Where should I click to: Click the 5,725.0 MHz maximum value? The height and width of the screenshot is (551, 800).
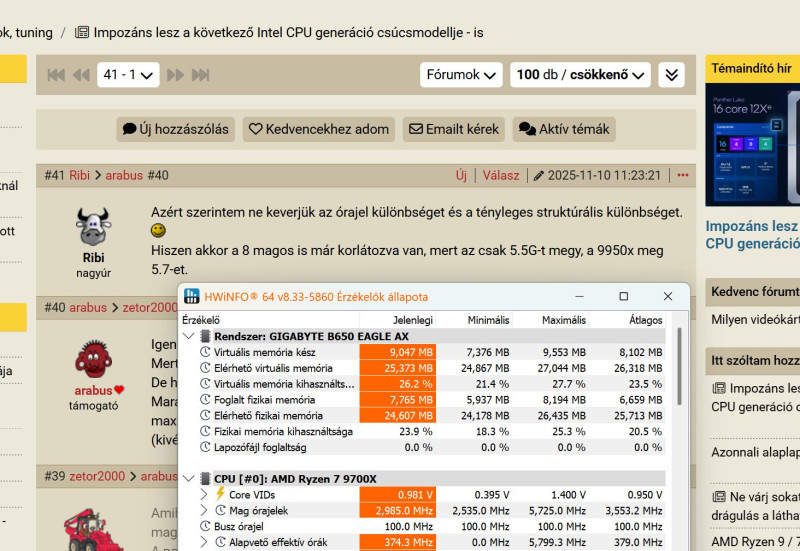(557, 510)
